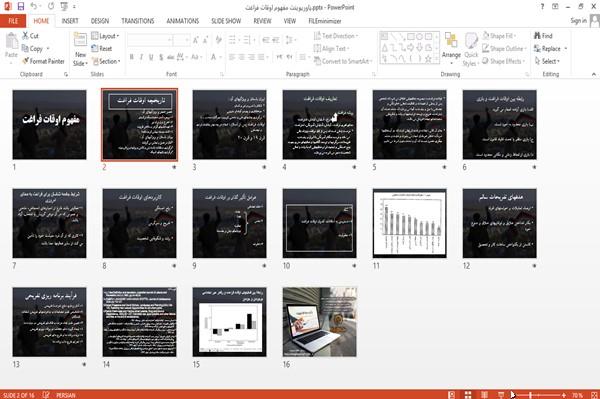The width and height of the screenshot is (600, 399).
Task: Toggle bullet list button
Action: click(233, 40)
